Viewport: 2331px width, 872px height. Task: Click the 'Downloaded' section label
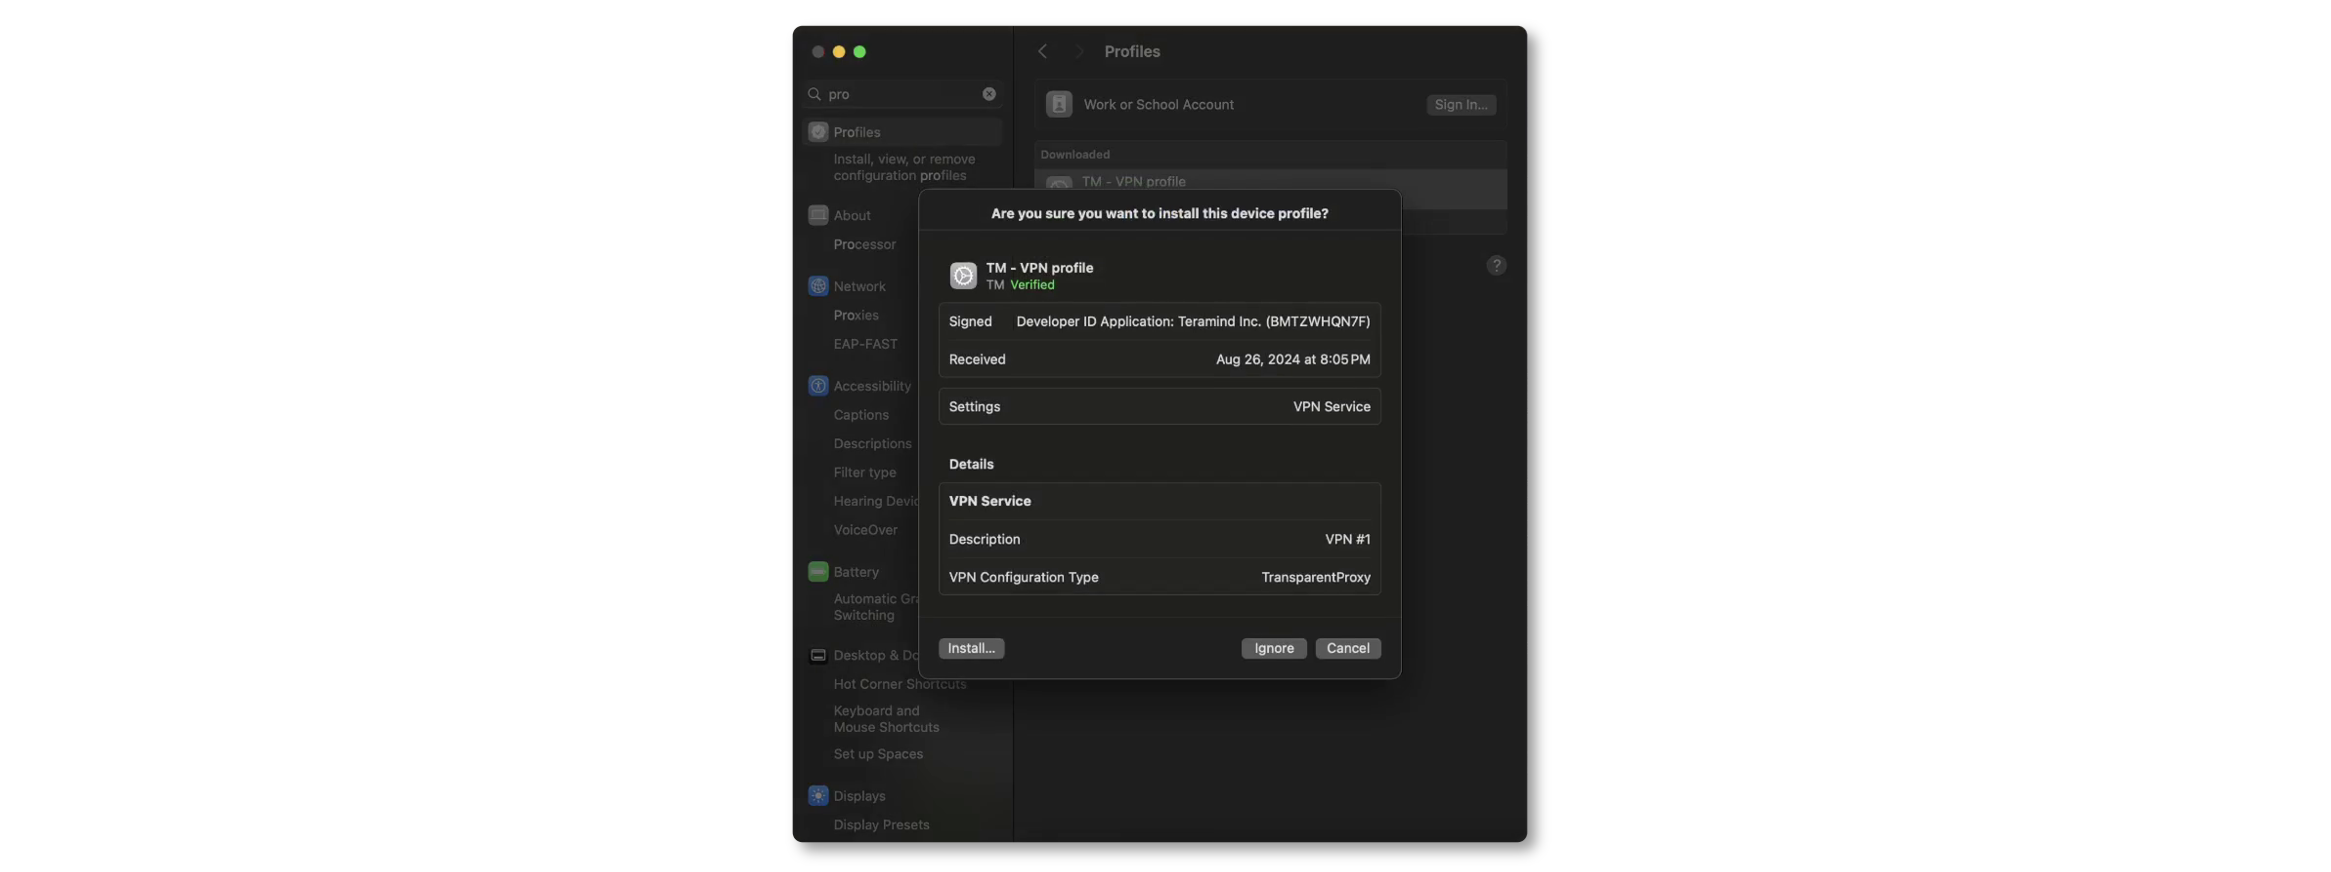[x=1074, y=155]
